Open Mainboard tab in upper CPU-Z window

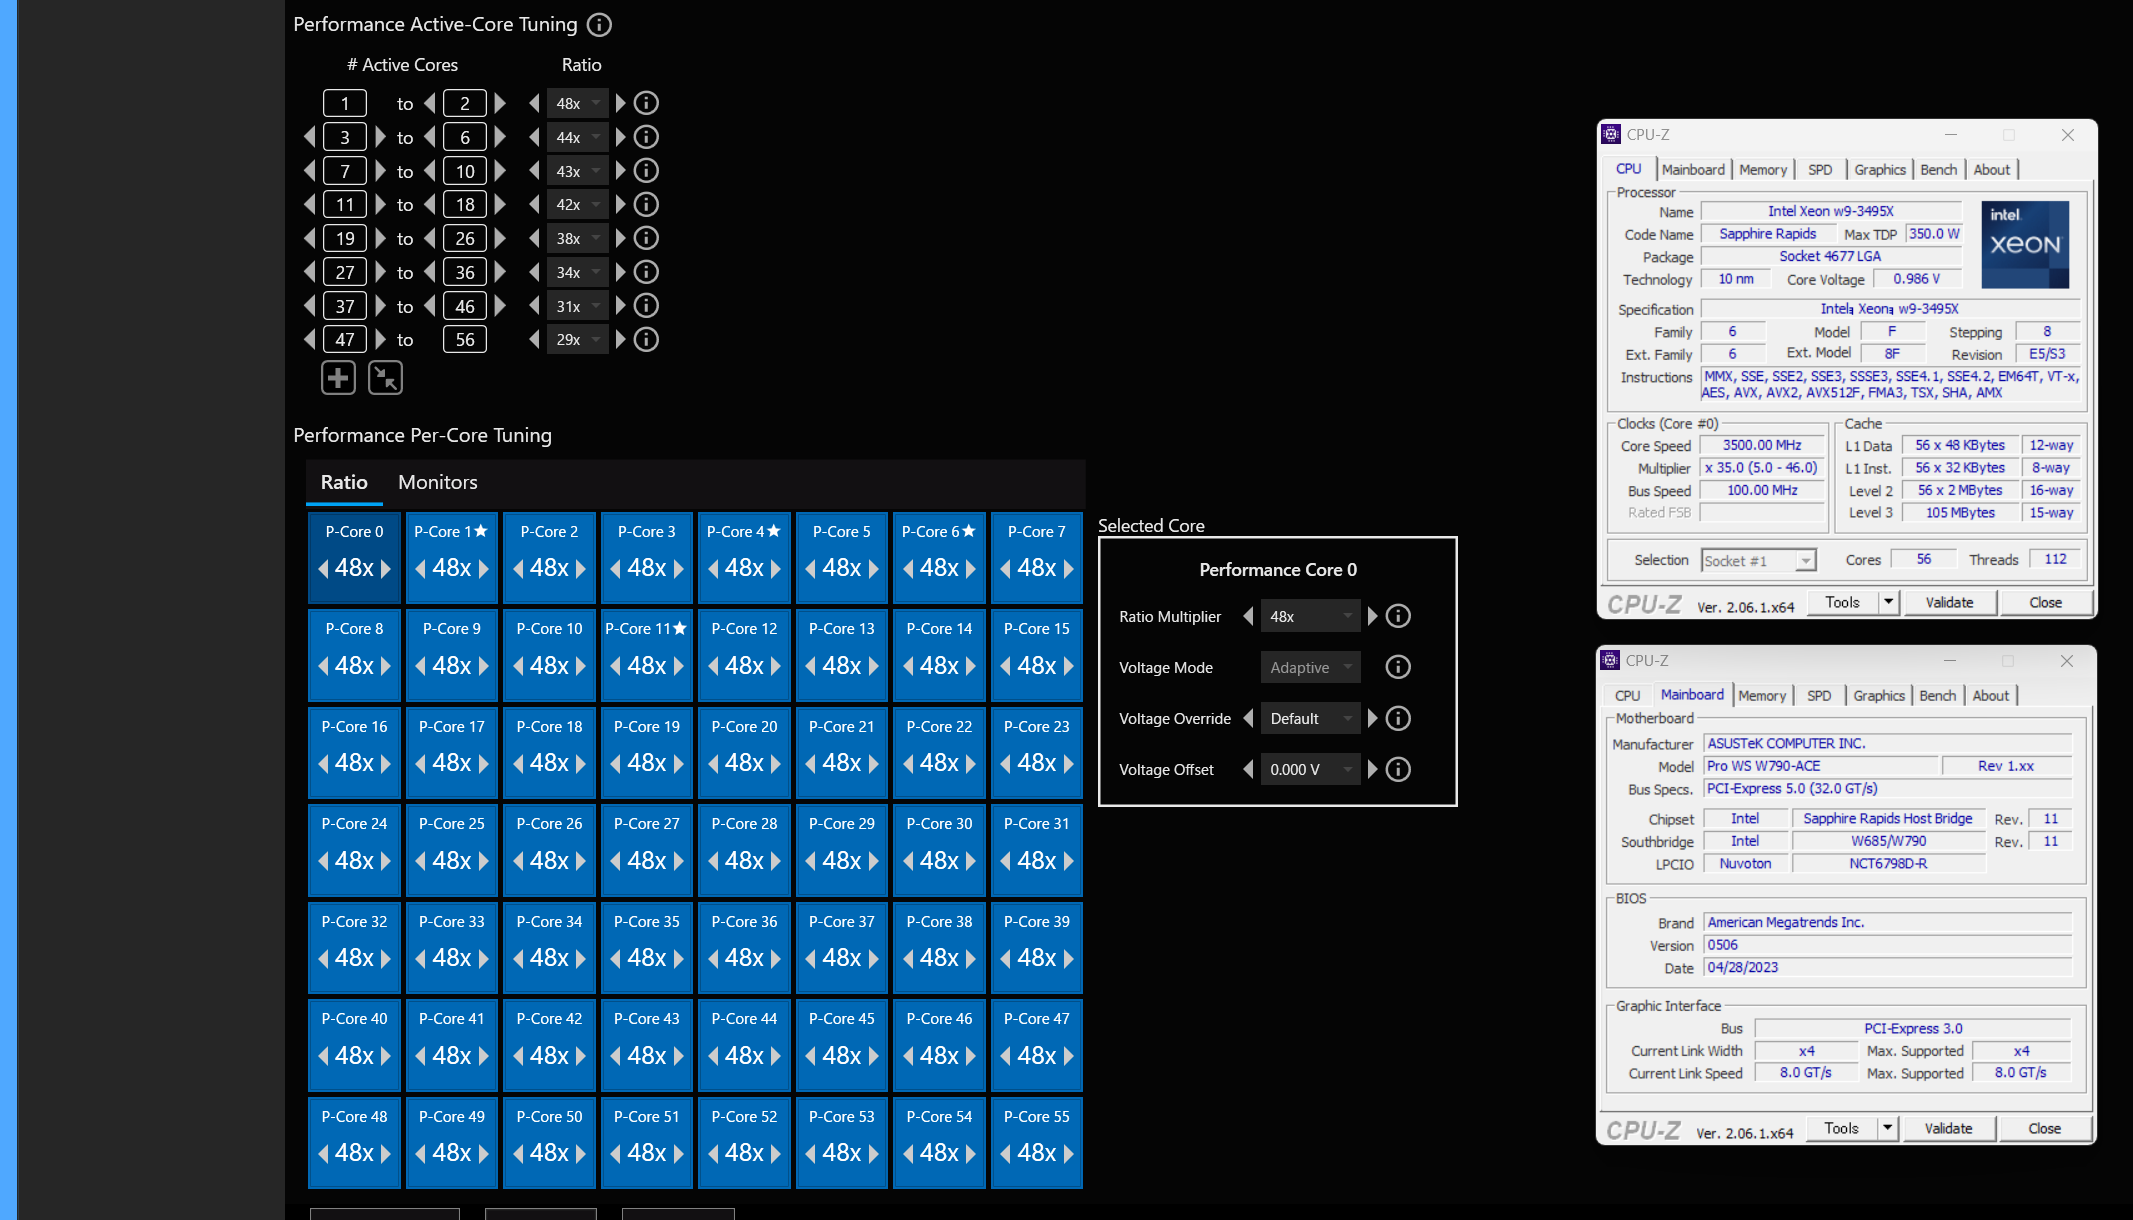1693,170
